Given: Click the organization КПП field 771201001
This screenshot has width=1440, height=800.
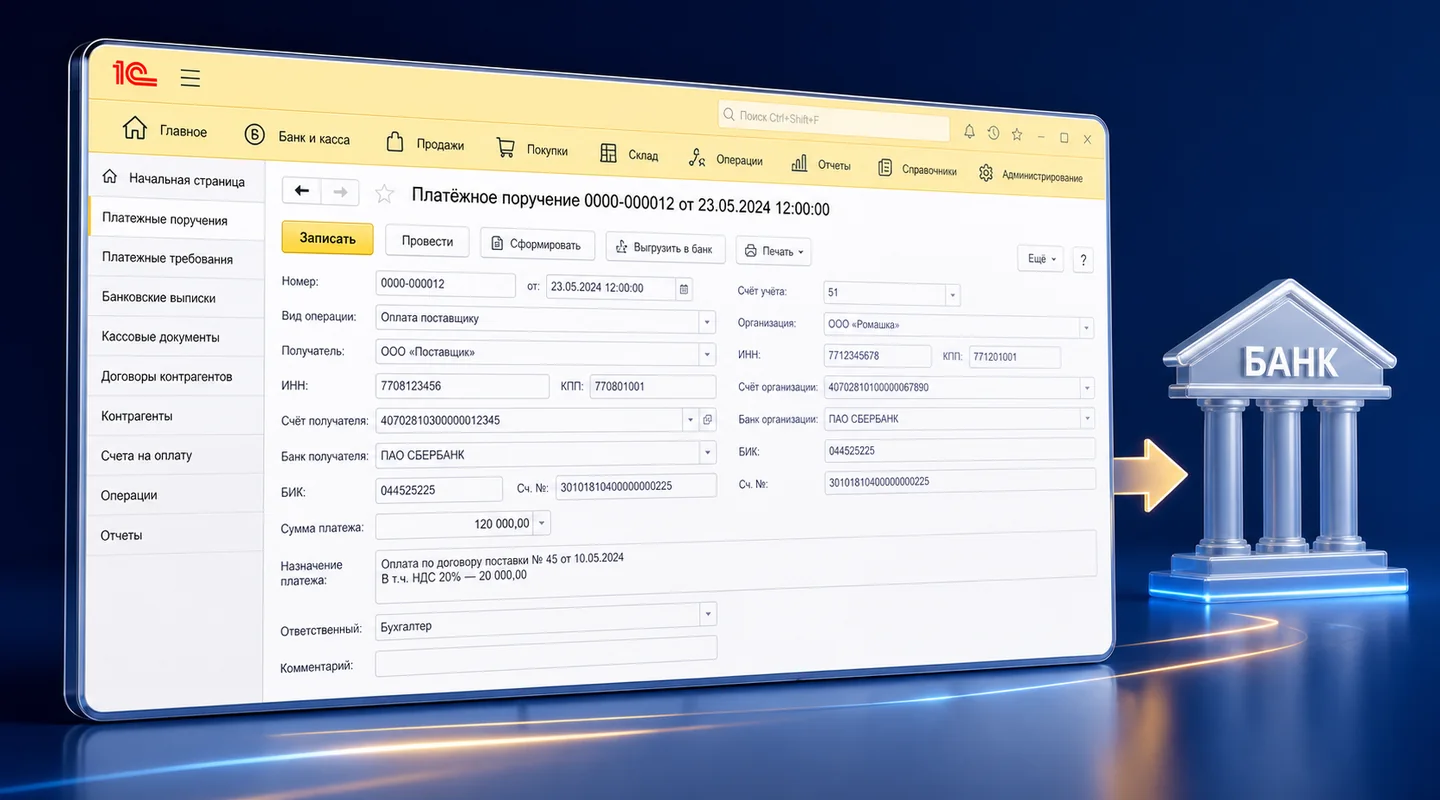Looking at the screenshot, I should point(1013,357).
